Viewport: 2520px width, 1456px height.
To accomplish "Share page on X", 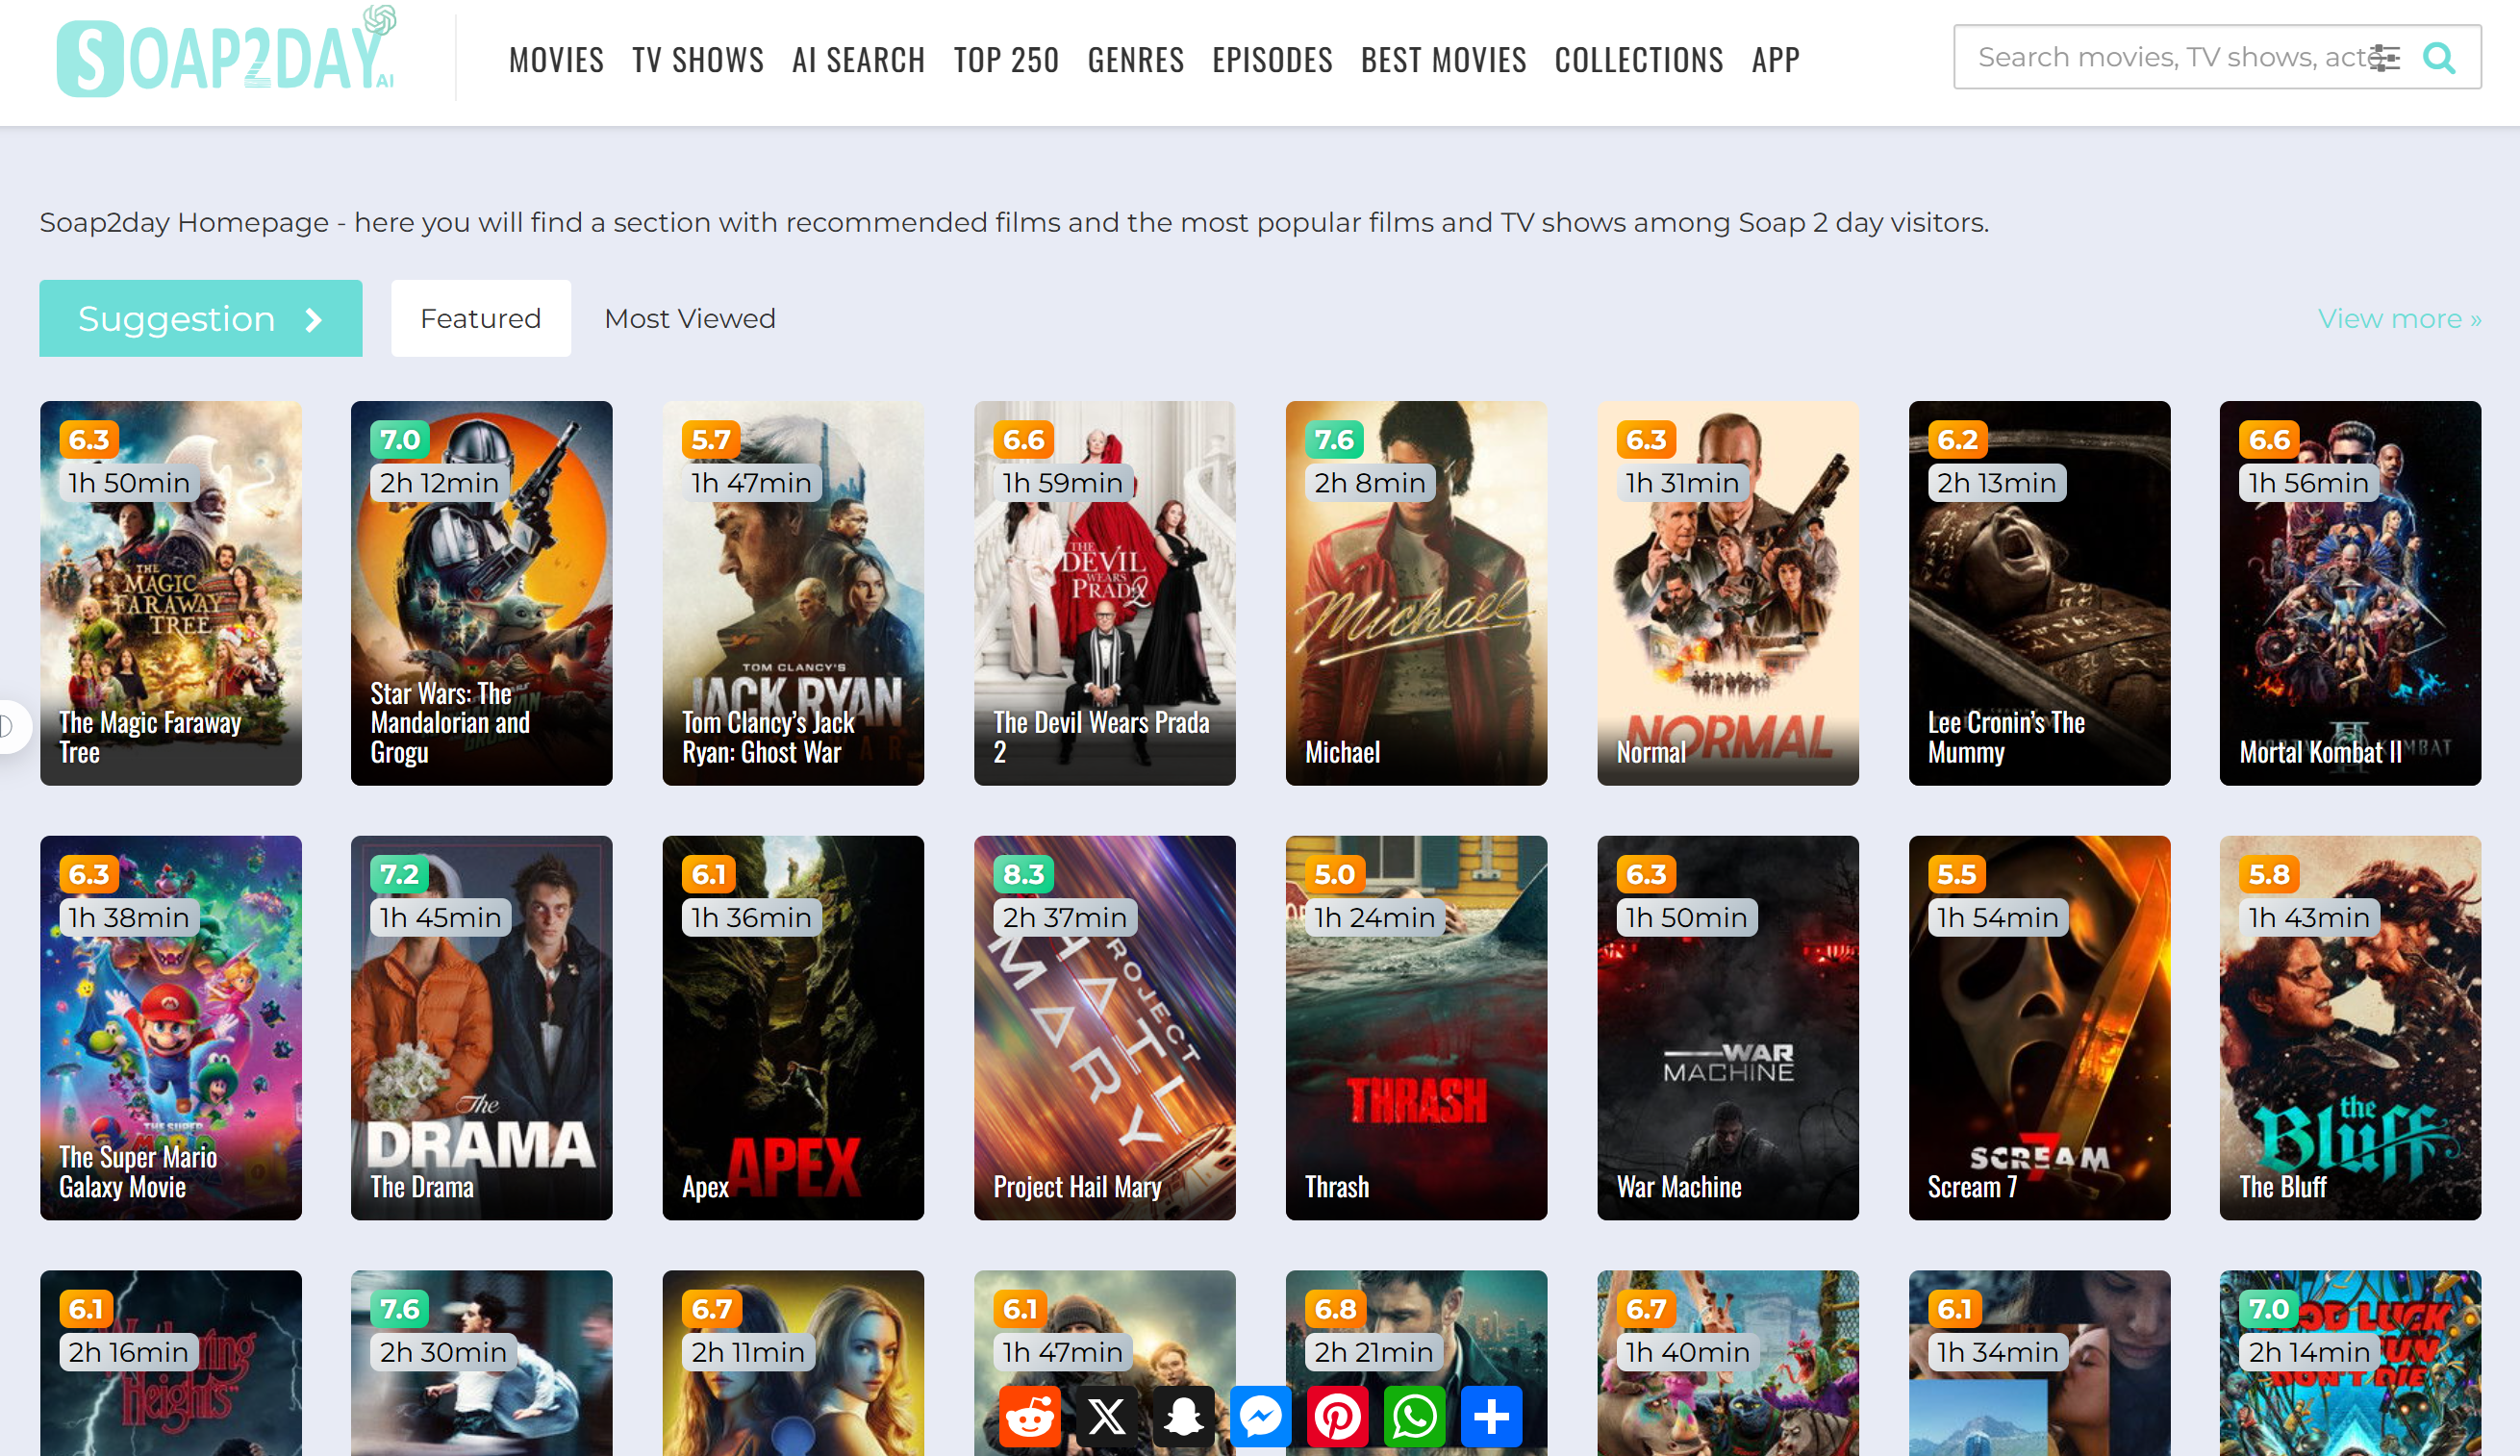I will (x=1107, y=1416).
